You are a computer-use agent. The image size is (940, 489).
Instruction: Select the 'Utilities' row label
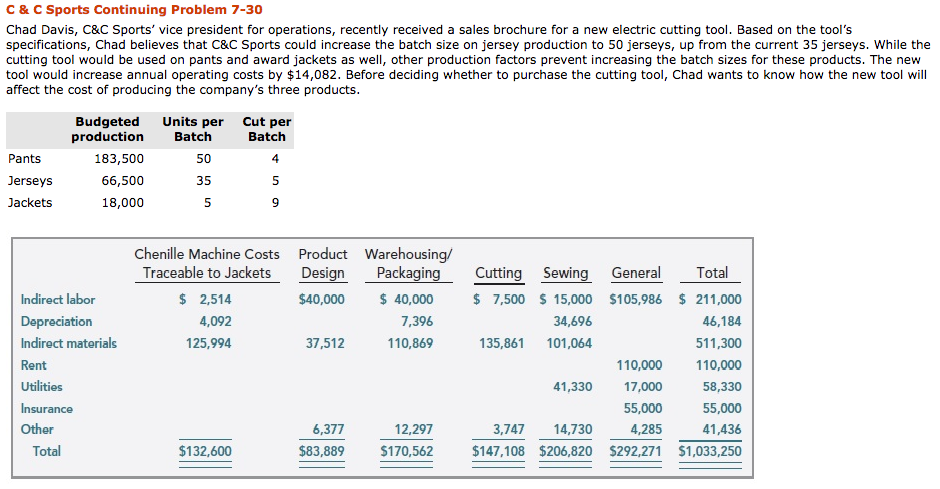[41, 387]
